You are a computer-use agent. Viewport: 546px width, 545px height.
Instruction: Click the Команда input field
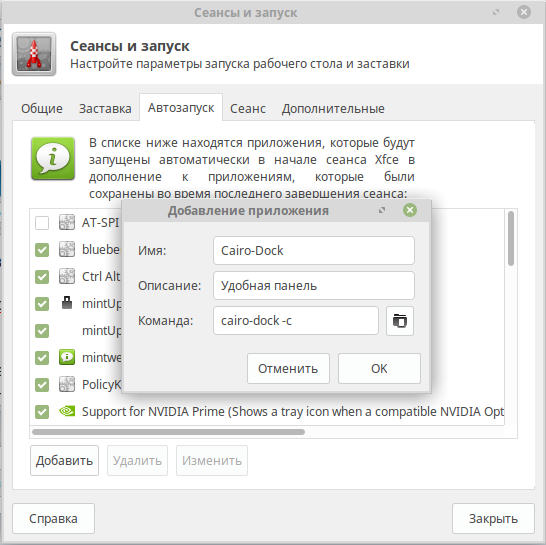point(296,320)
